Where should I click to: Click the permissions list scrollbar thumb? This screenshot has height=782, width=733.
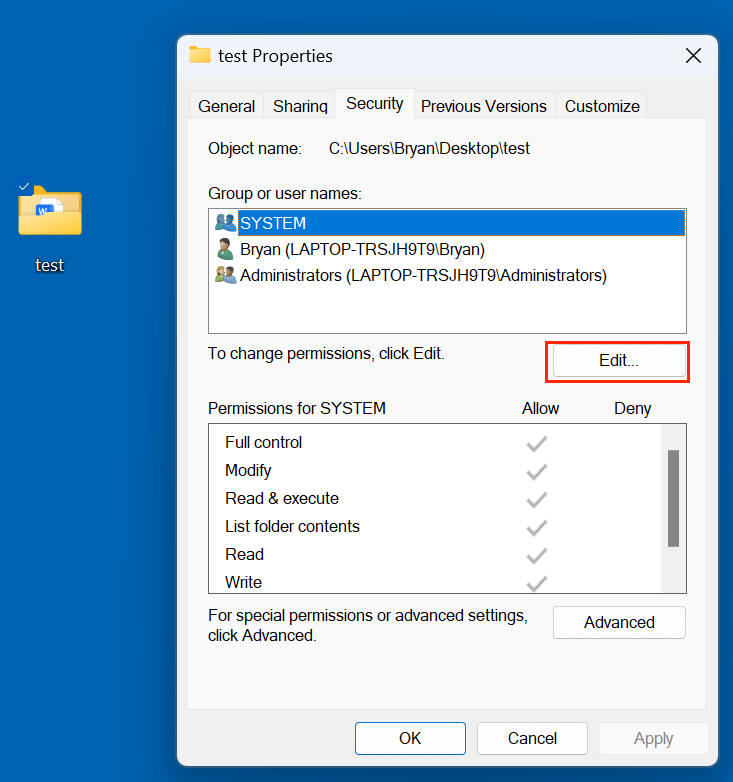click(x=673, y=498)
